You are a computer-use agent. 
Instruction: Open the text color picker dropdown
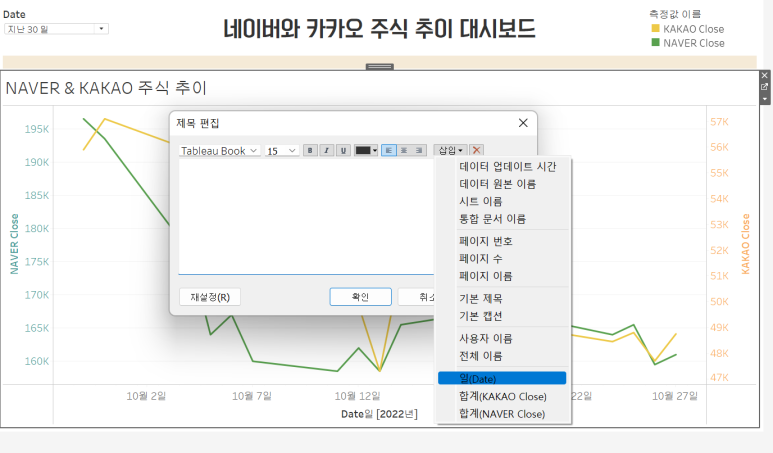(366, 150)
